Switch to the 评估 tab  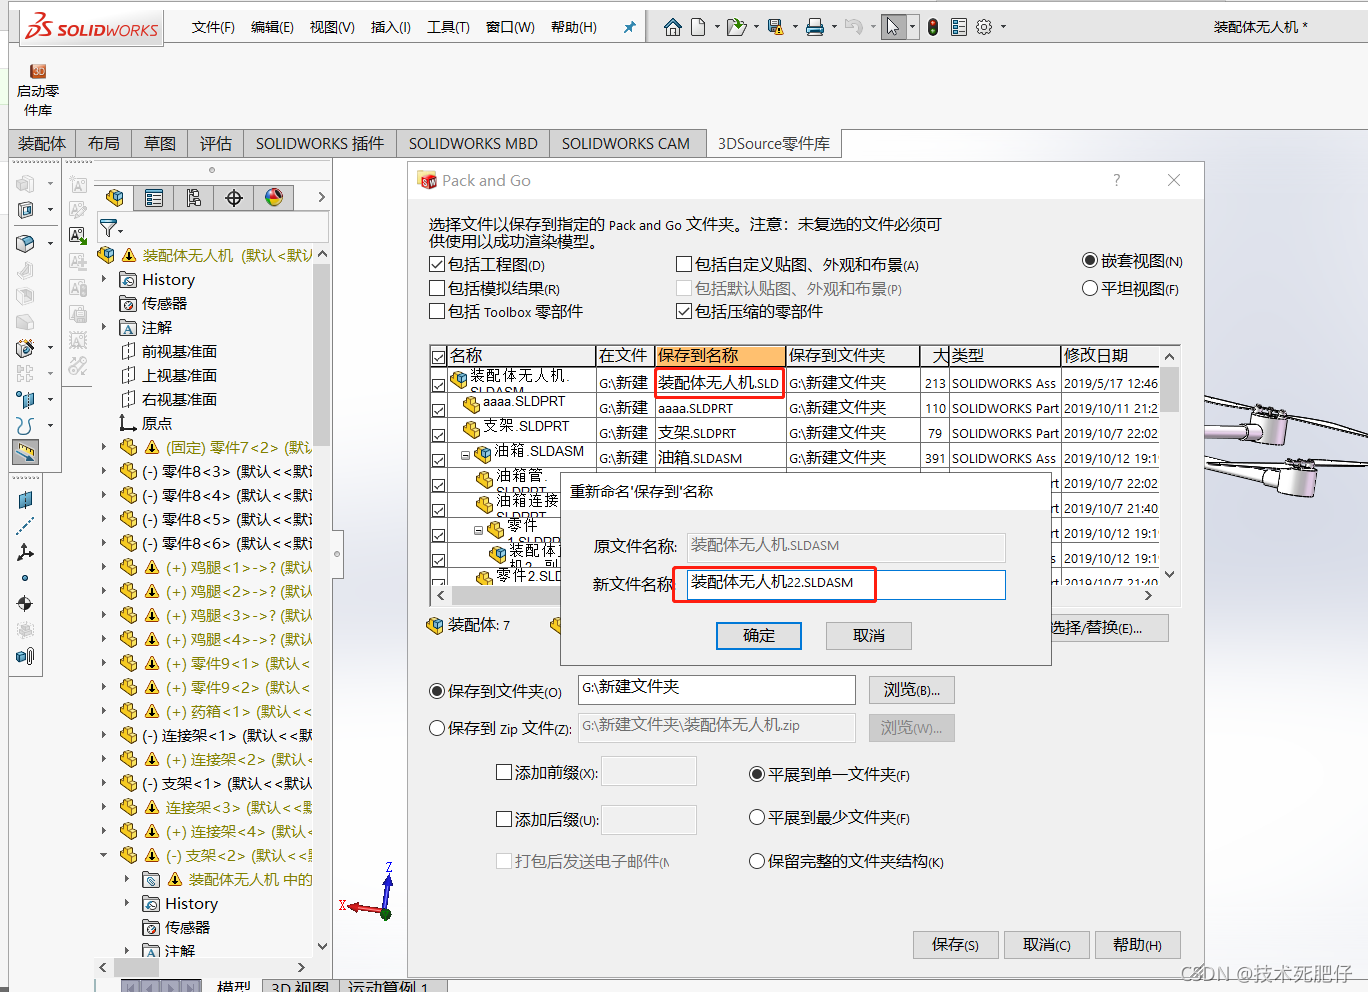215,144
